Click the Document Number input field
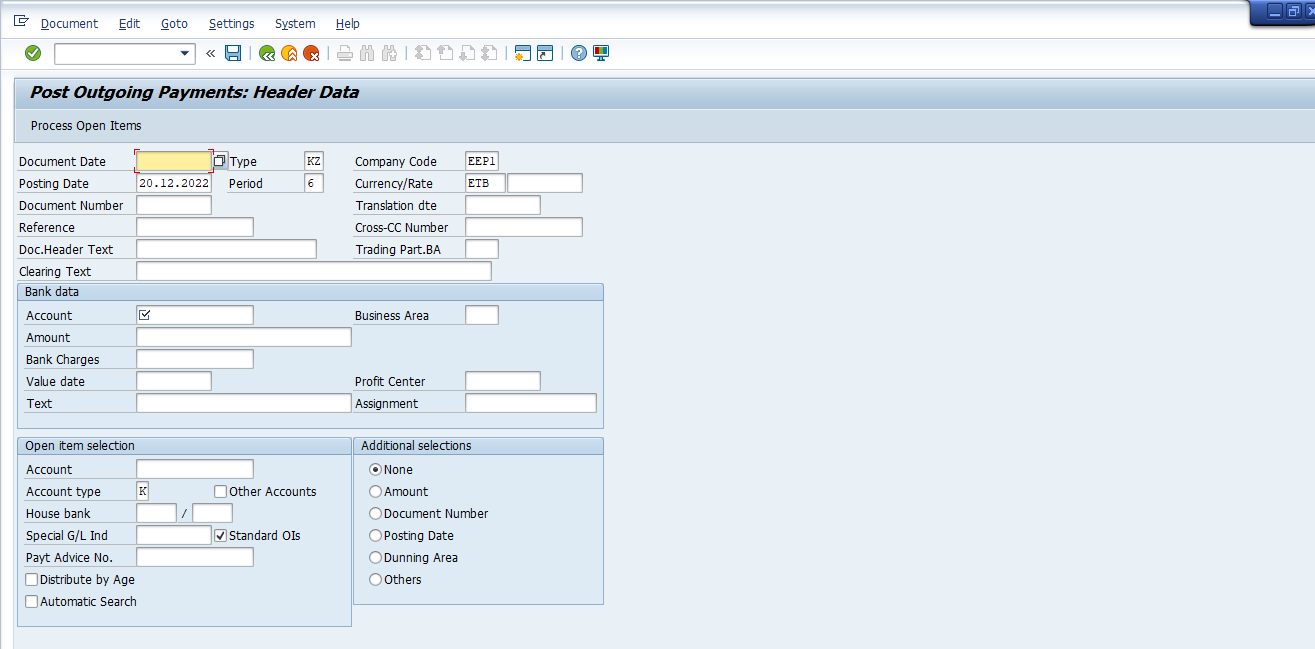Screen dimensions: 1315x649 tap(174, 205)
